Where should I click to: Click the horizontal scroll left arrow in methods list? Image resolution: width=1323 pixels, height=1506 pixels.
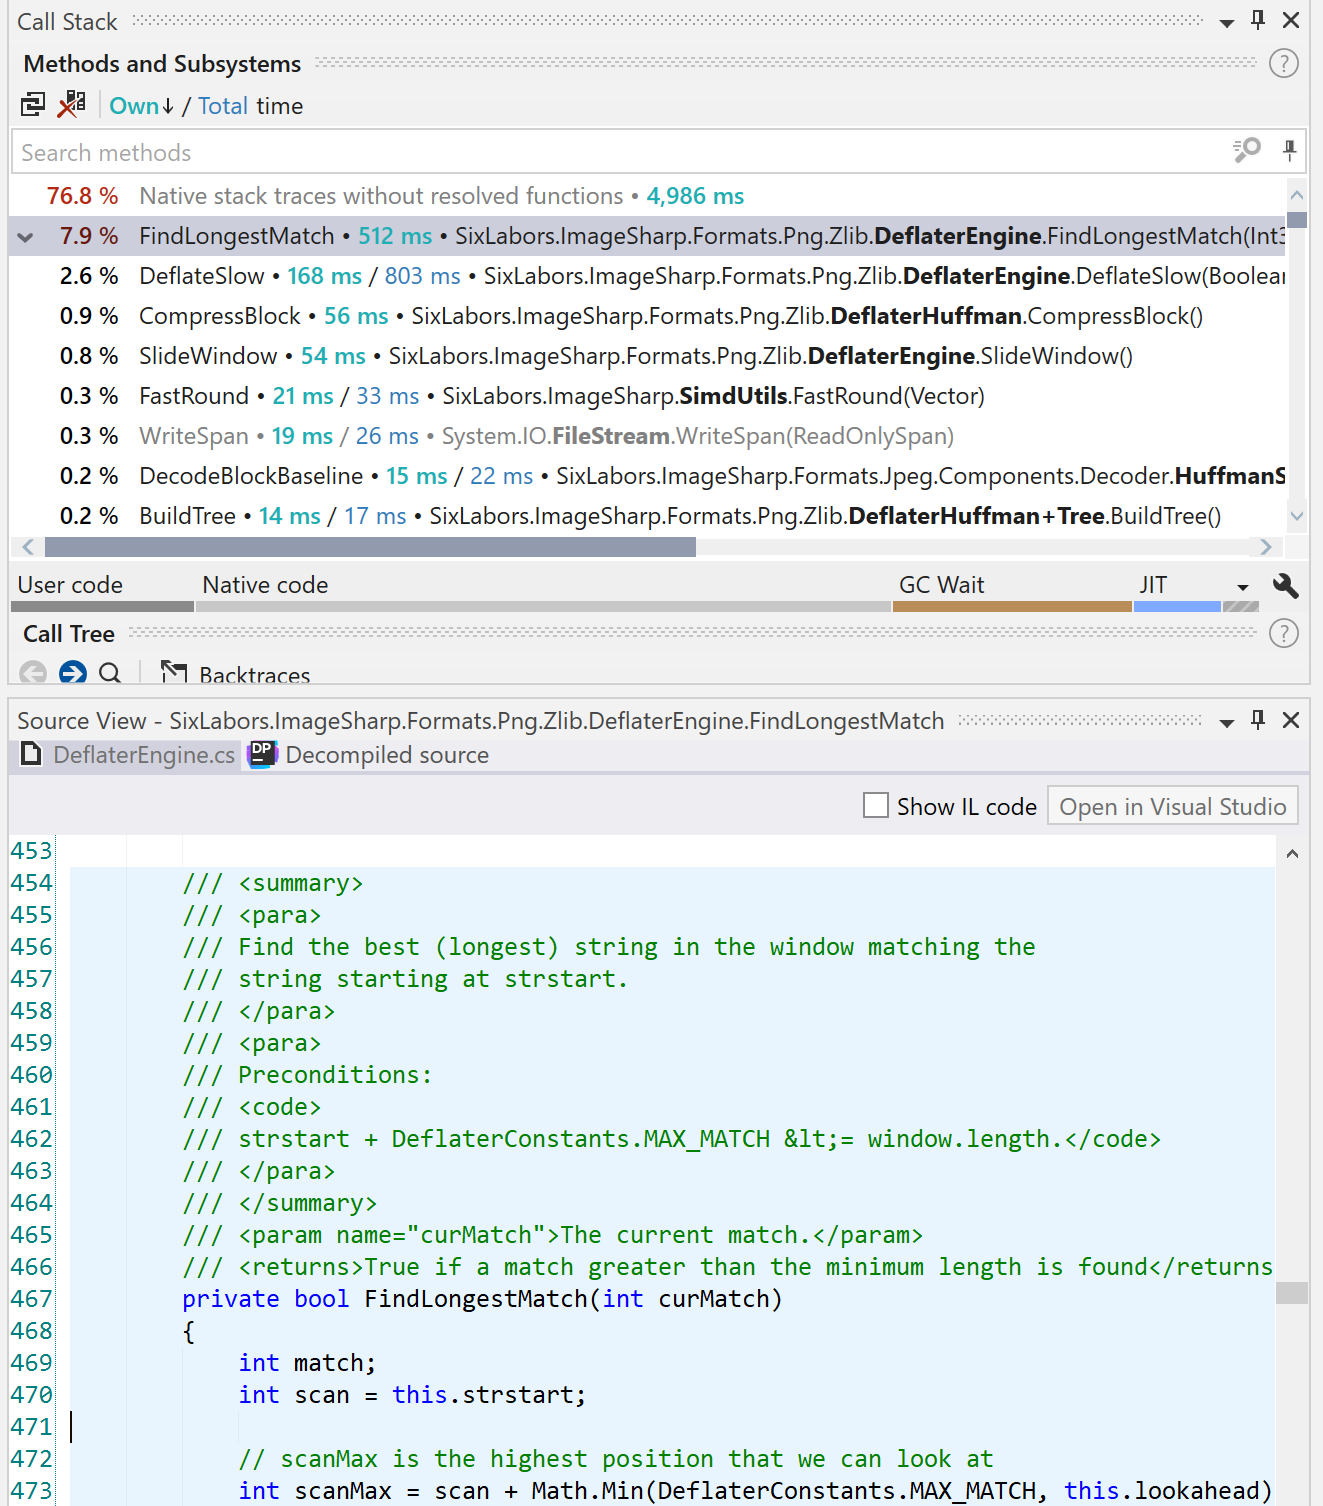click(x=28, y=547)
